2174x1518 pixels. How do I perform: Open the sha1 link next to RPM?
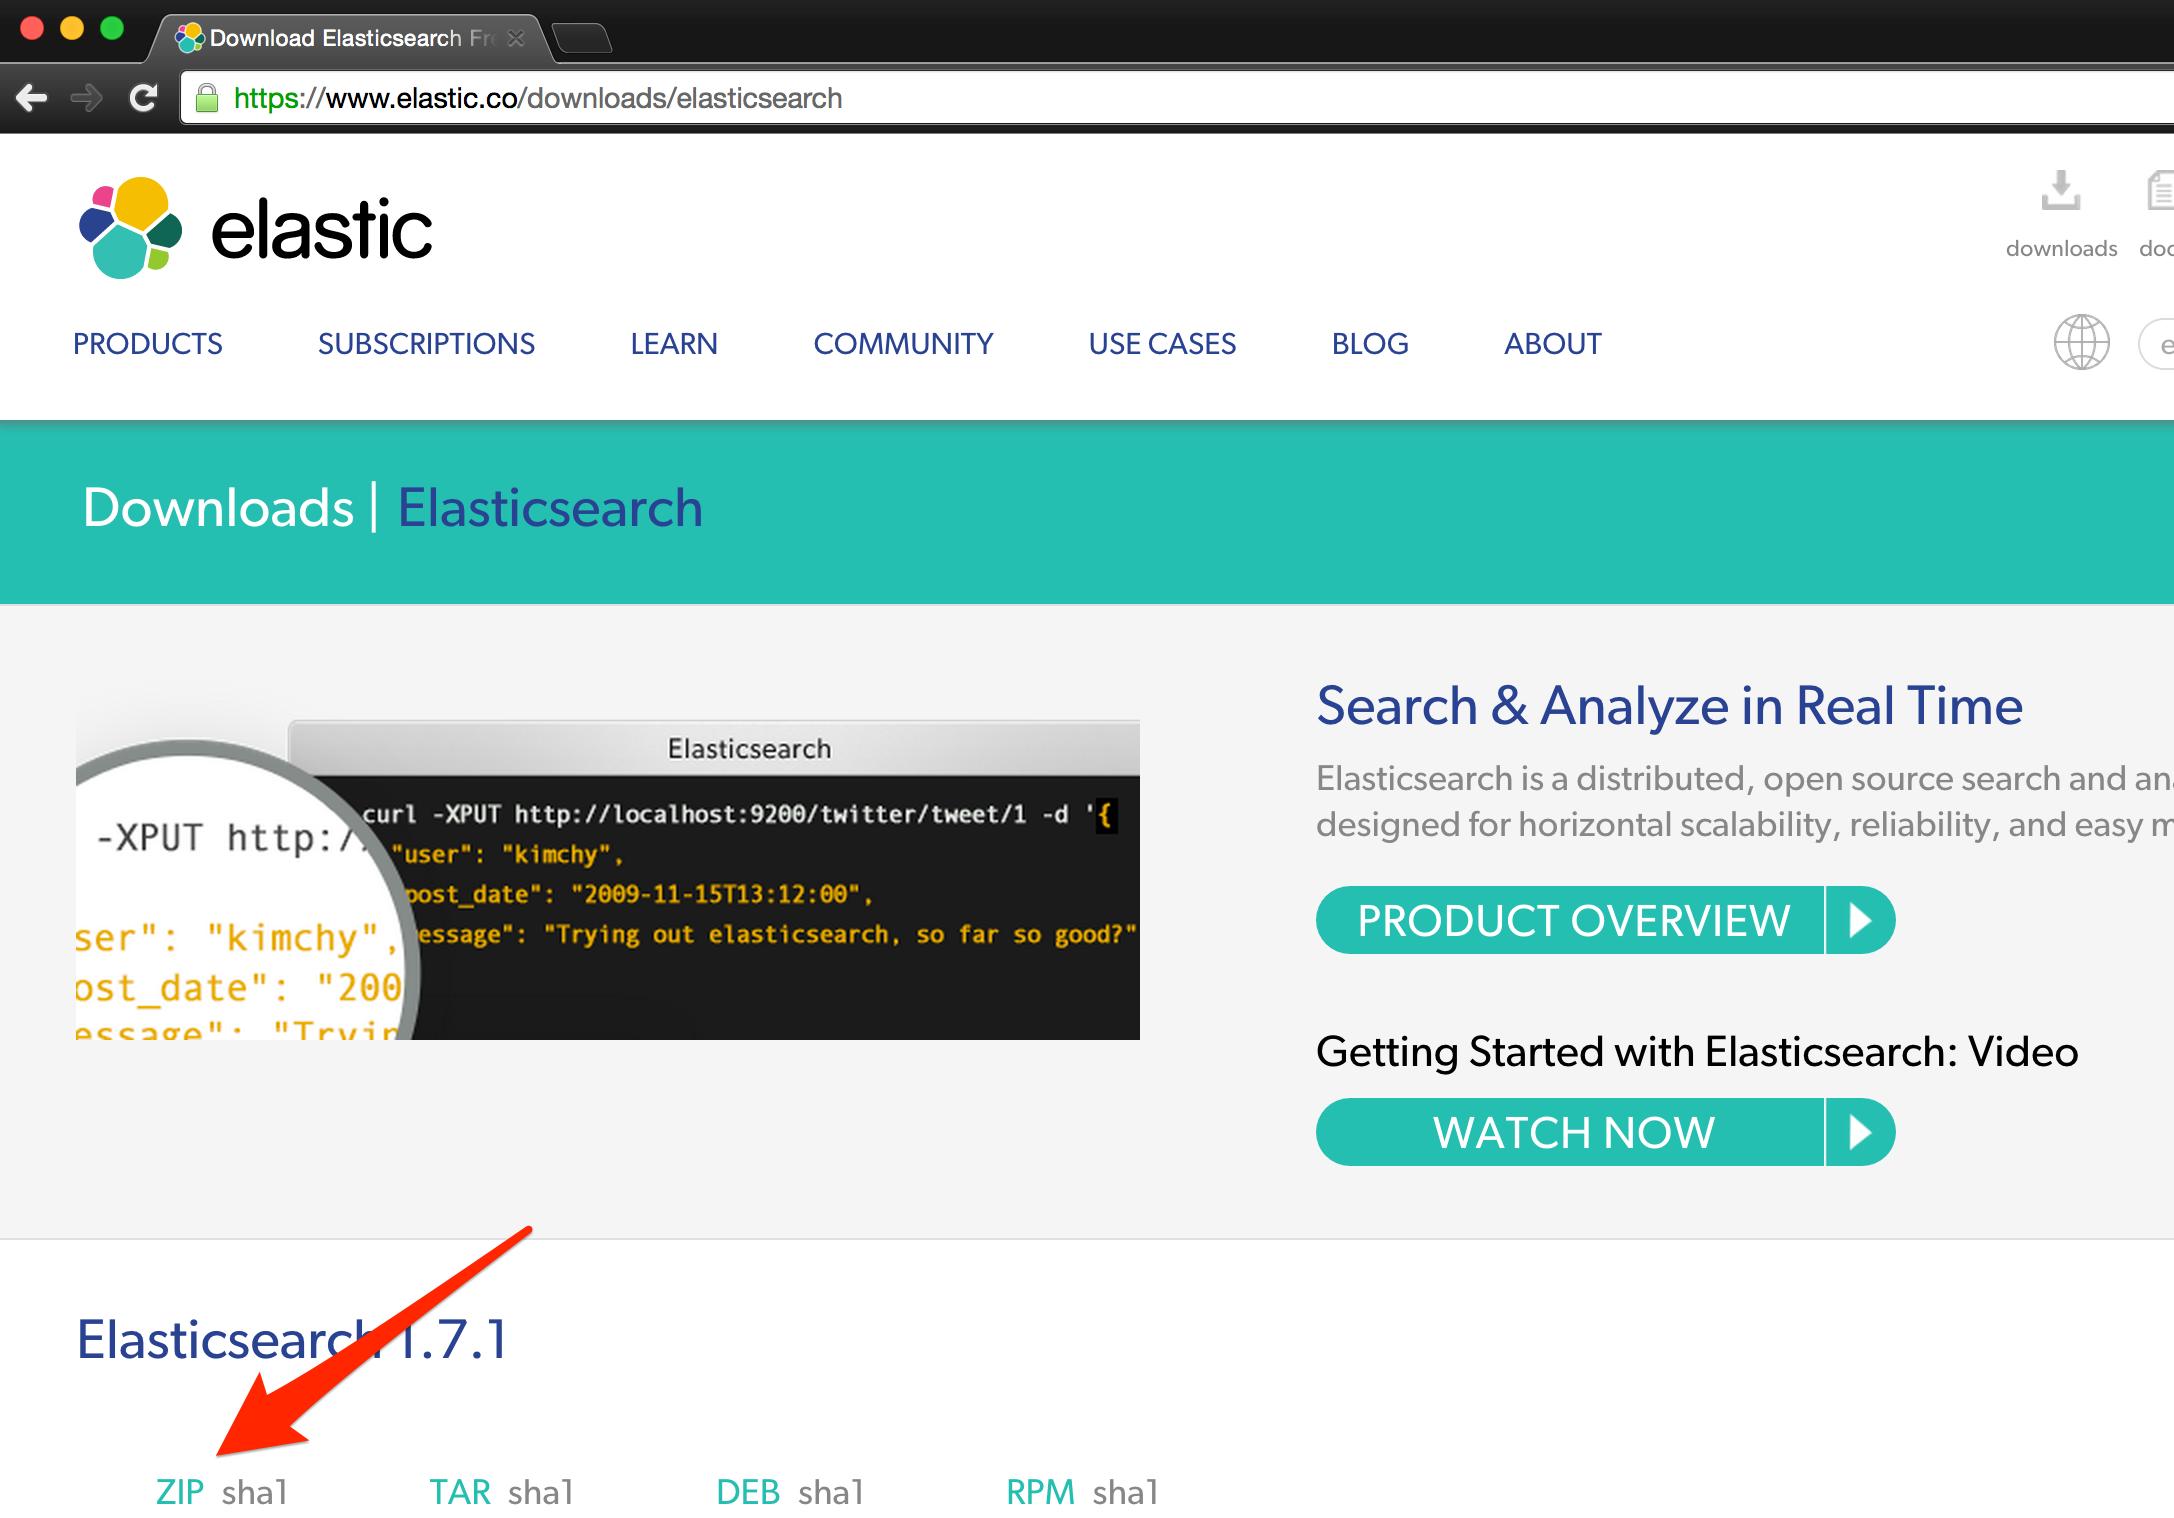[x=1126, y=1492]
